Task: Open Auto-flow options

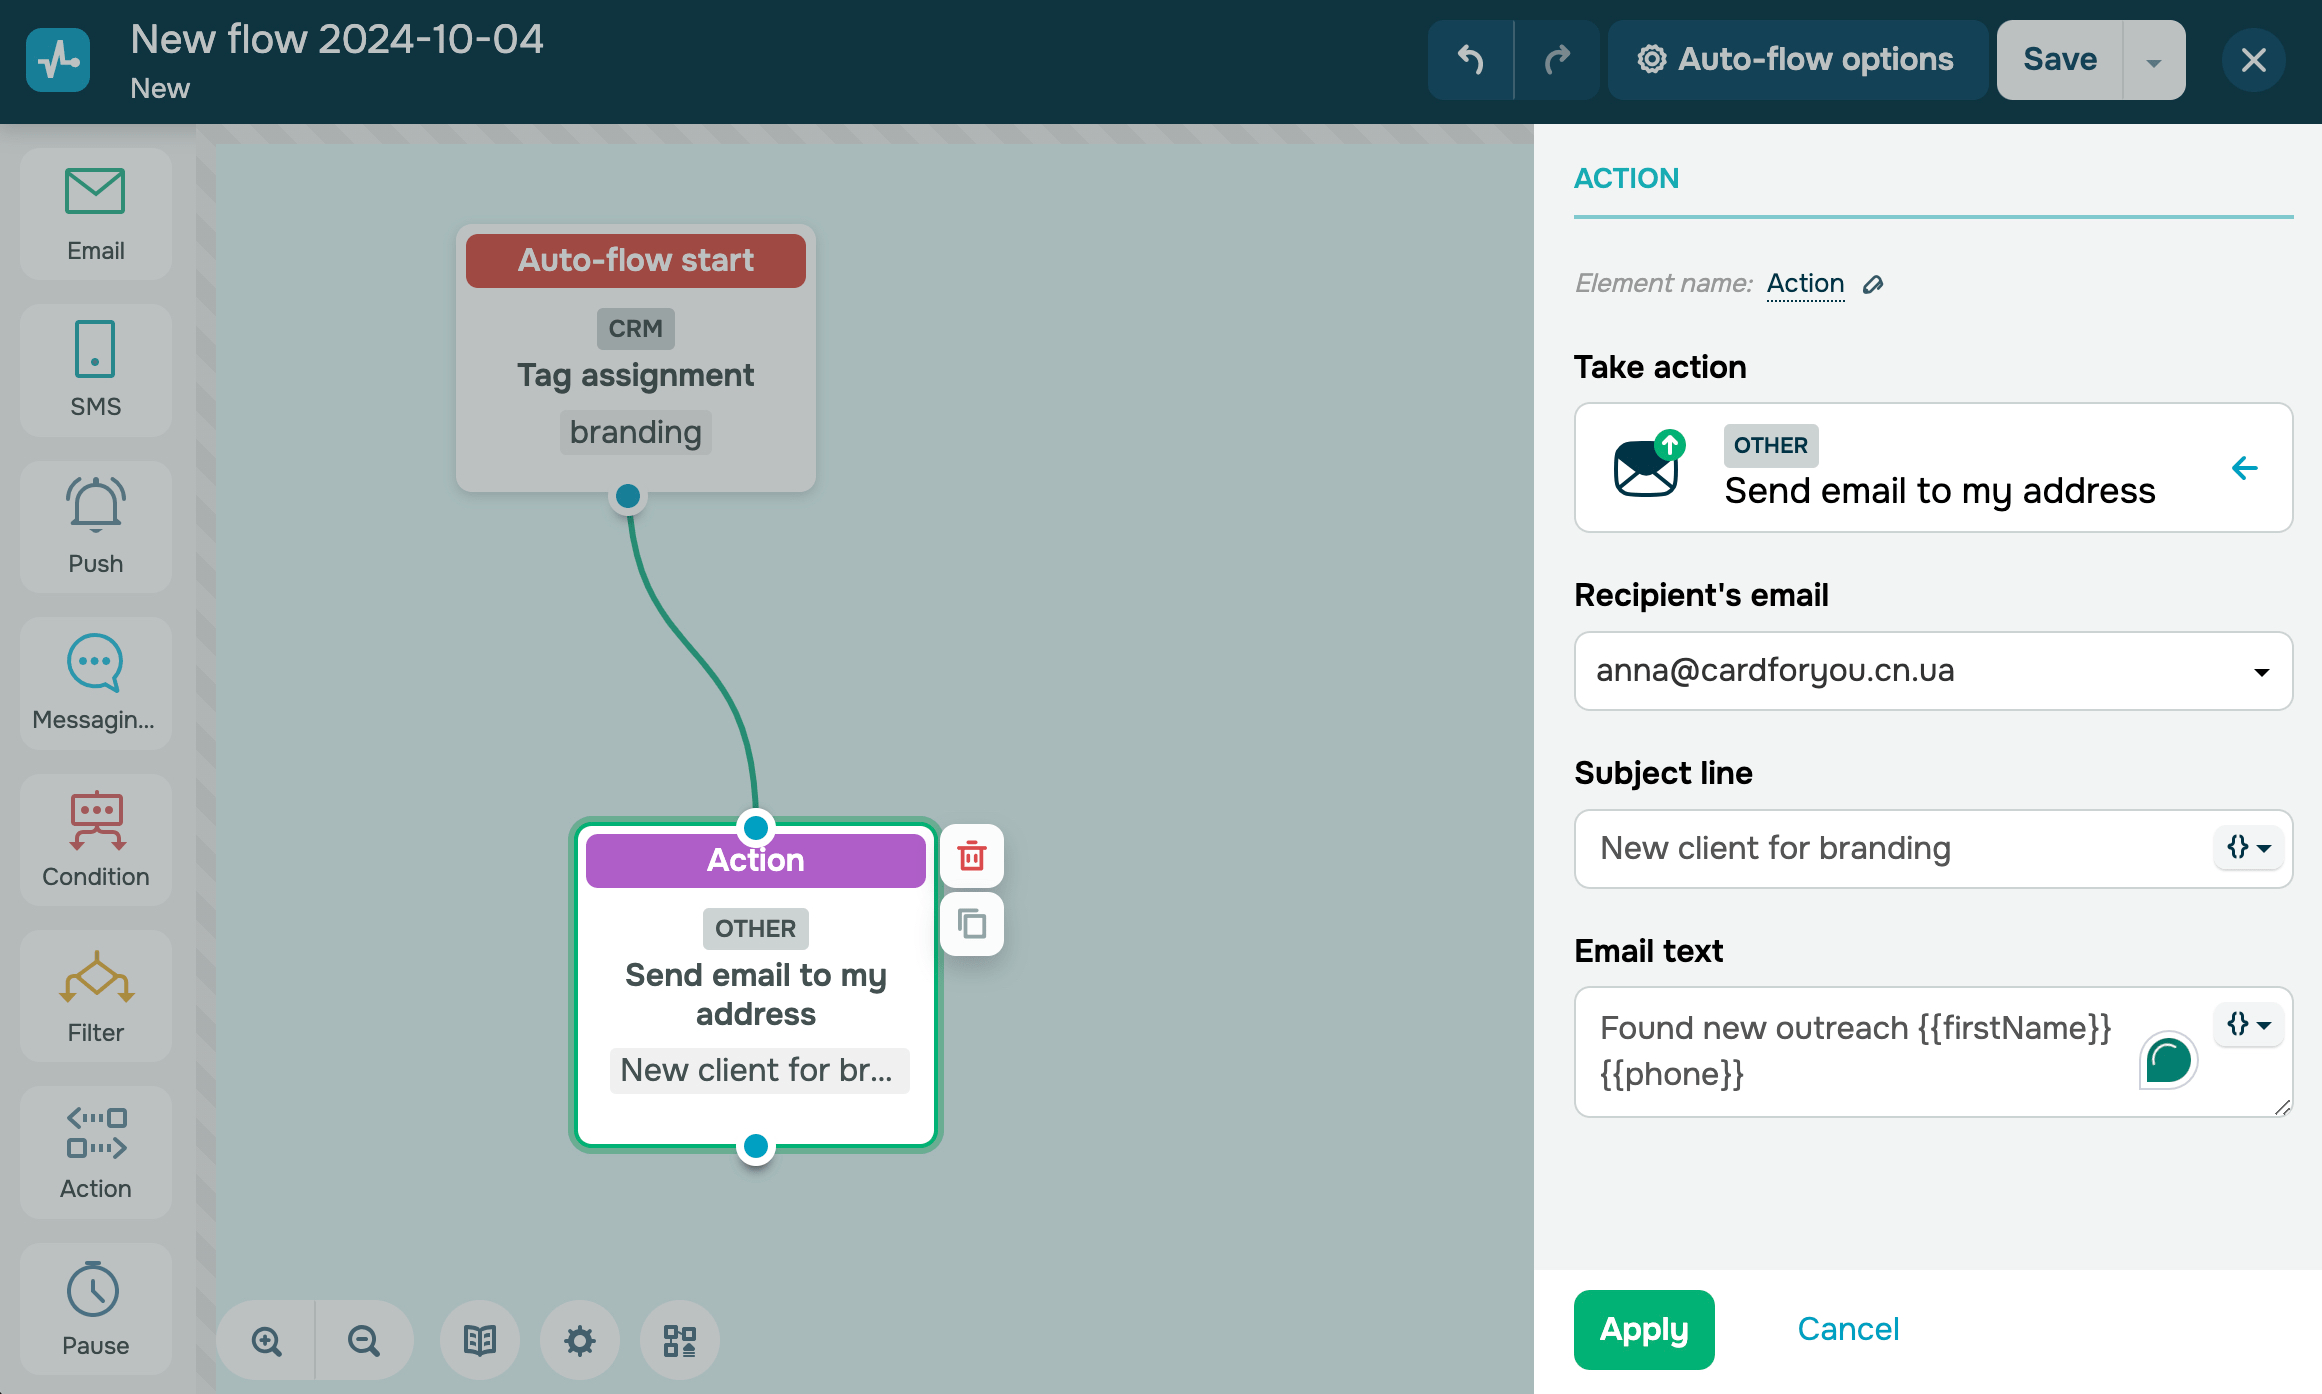Action: [1796, 60]
